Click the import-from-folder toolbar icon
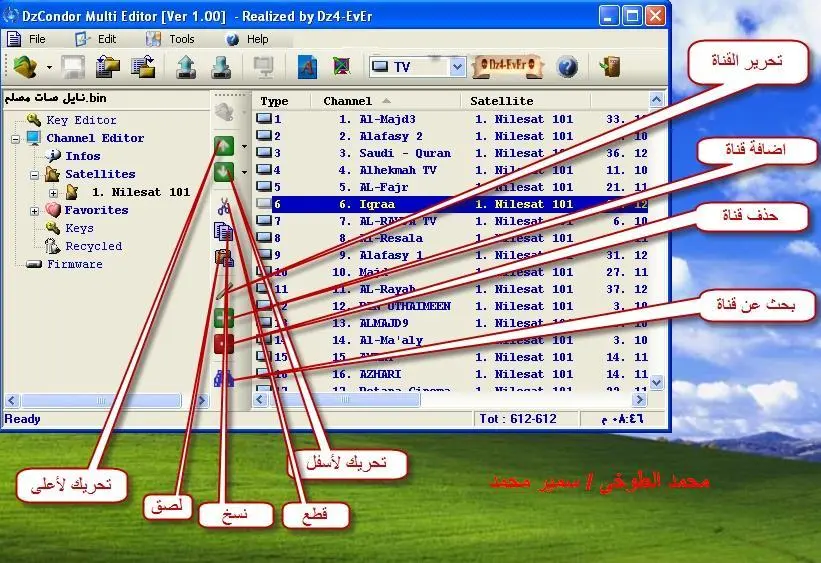821x563 pixels. (x=108, y=67)
